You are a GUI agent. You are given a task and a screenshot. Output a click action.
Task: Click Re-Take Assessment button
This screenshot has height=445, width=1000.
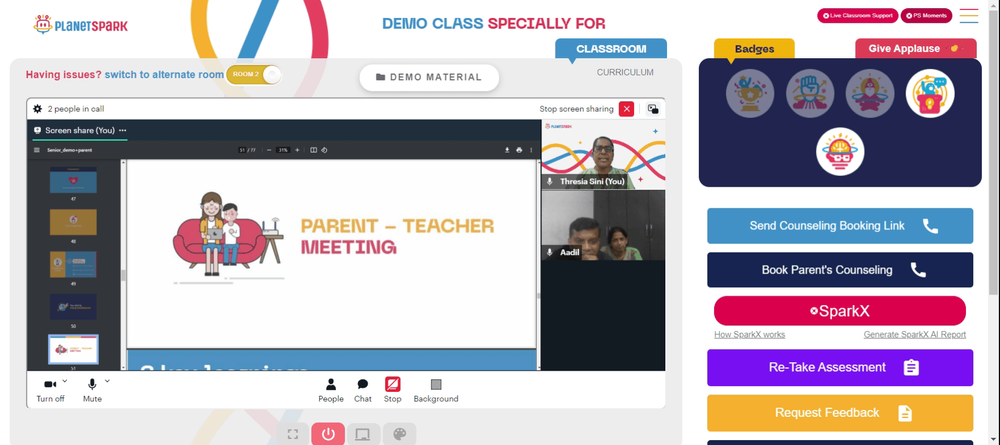[x=840, y=367]
